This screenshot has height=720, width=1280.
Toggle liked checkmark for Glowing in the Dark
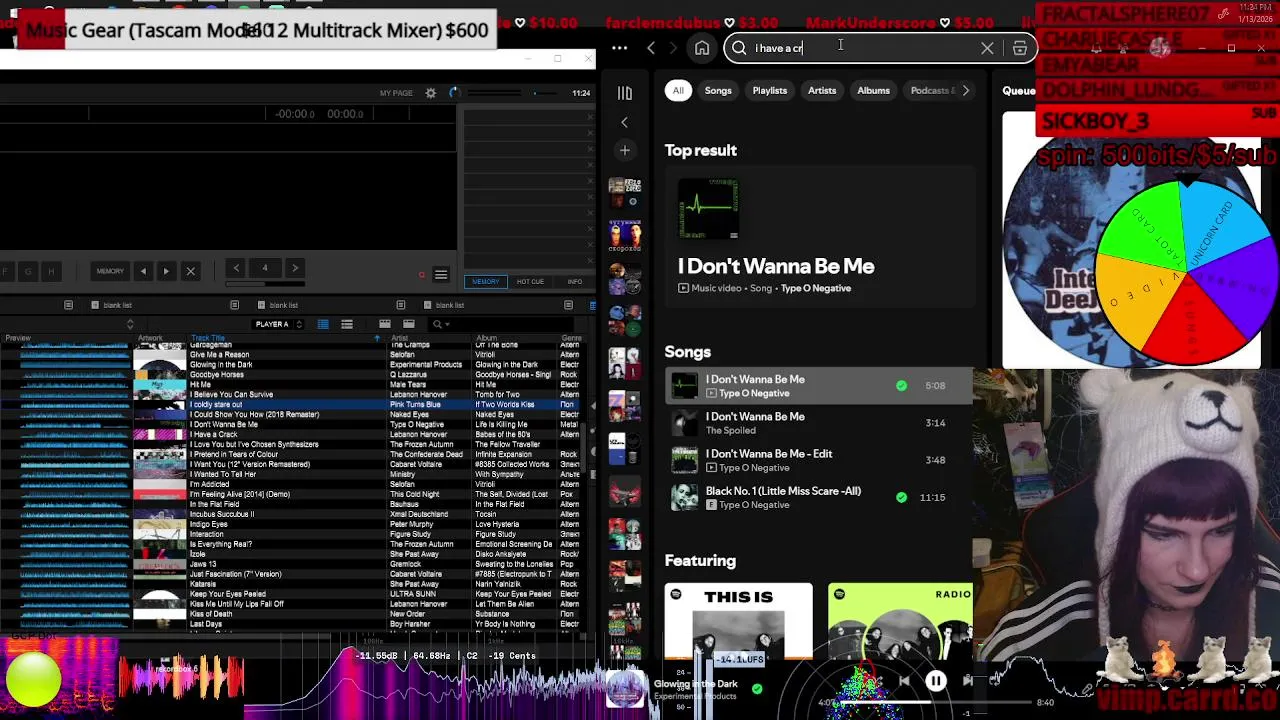coord(757,688)
